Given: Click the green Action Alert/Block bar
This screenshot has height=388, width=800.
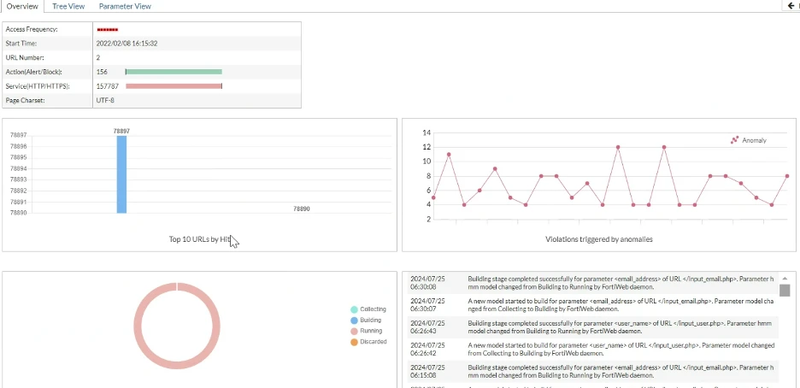Looking at the screenshot, I should click(x=173, y=72).
